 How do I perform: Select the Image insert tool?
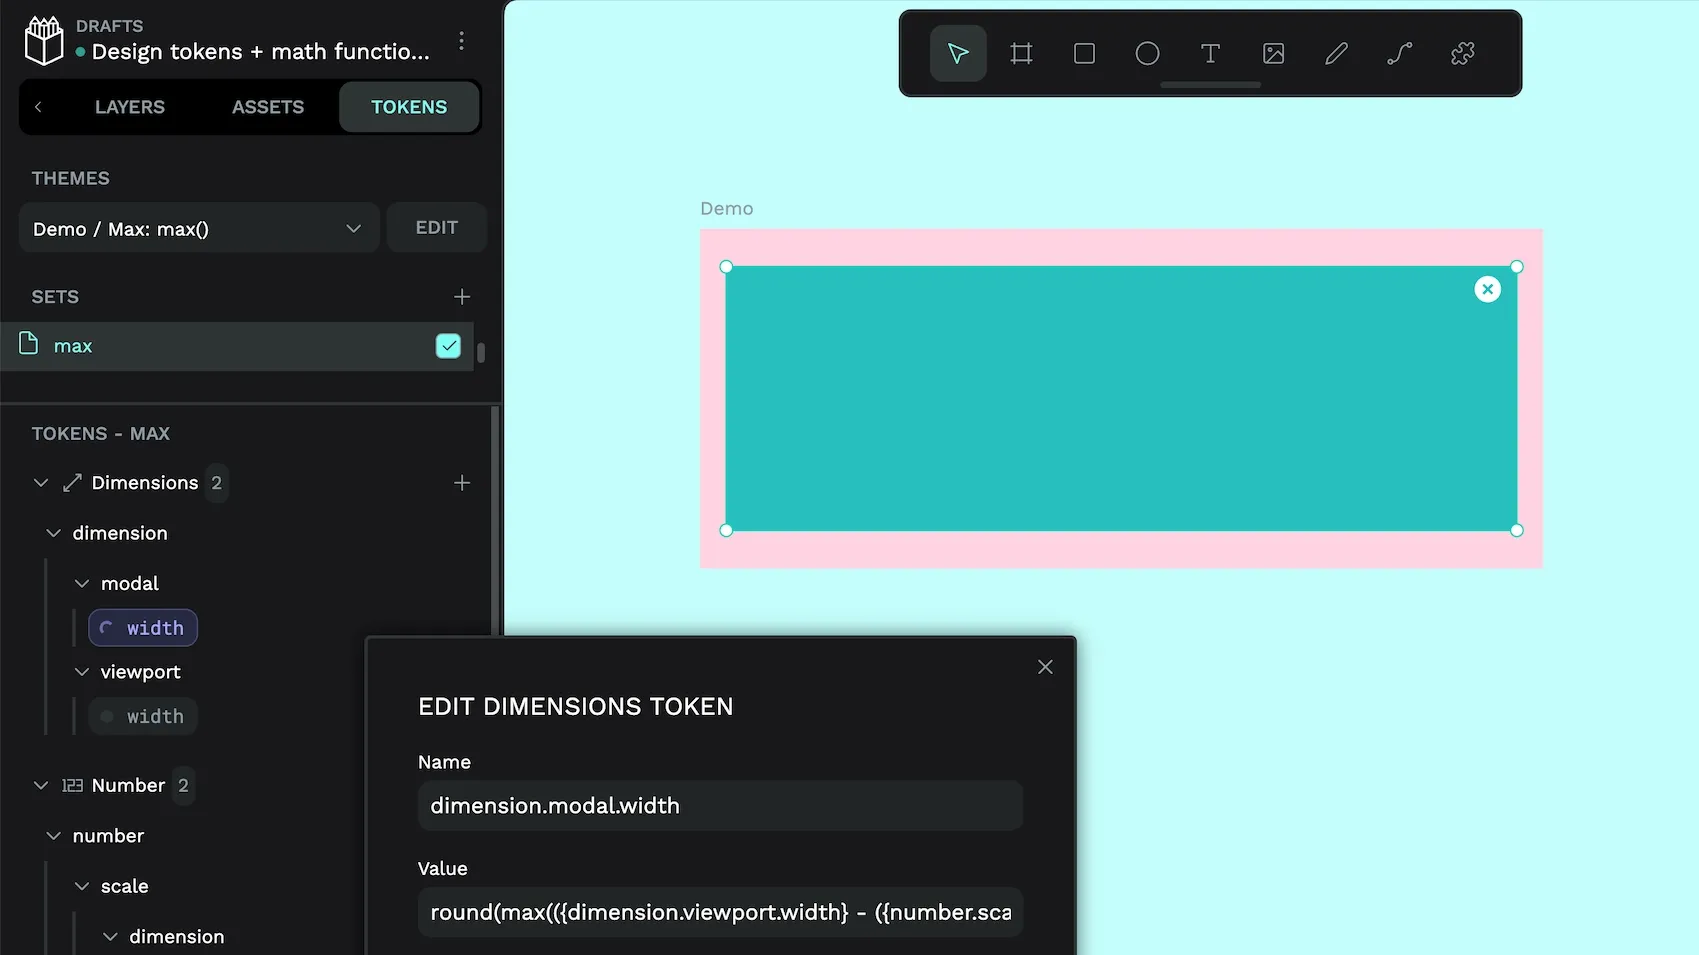click(1273, 53)
